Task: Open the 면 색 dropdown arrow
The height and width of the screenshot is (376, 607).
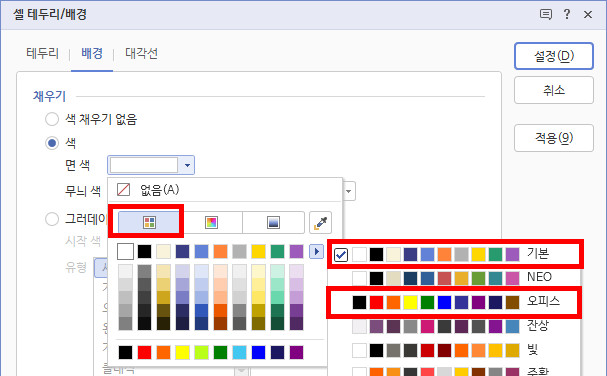Action: click(187, 165)
